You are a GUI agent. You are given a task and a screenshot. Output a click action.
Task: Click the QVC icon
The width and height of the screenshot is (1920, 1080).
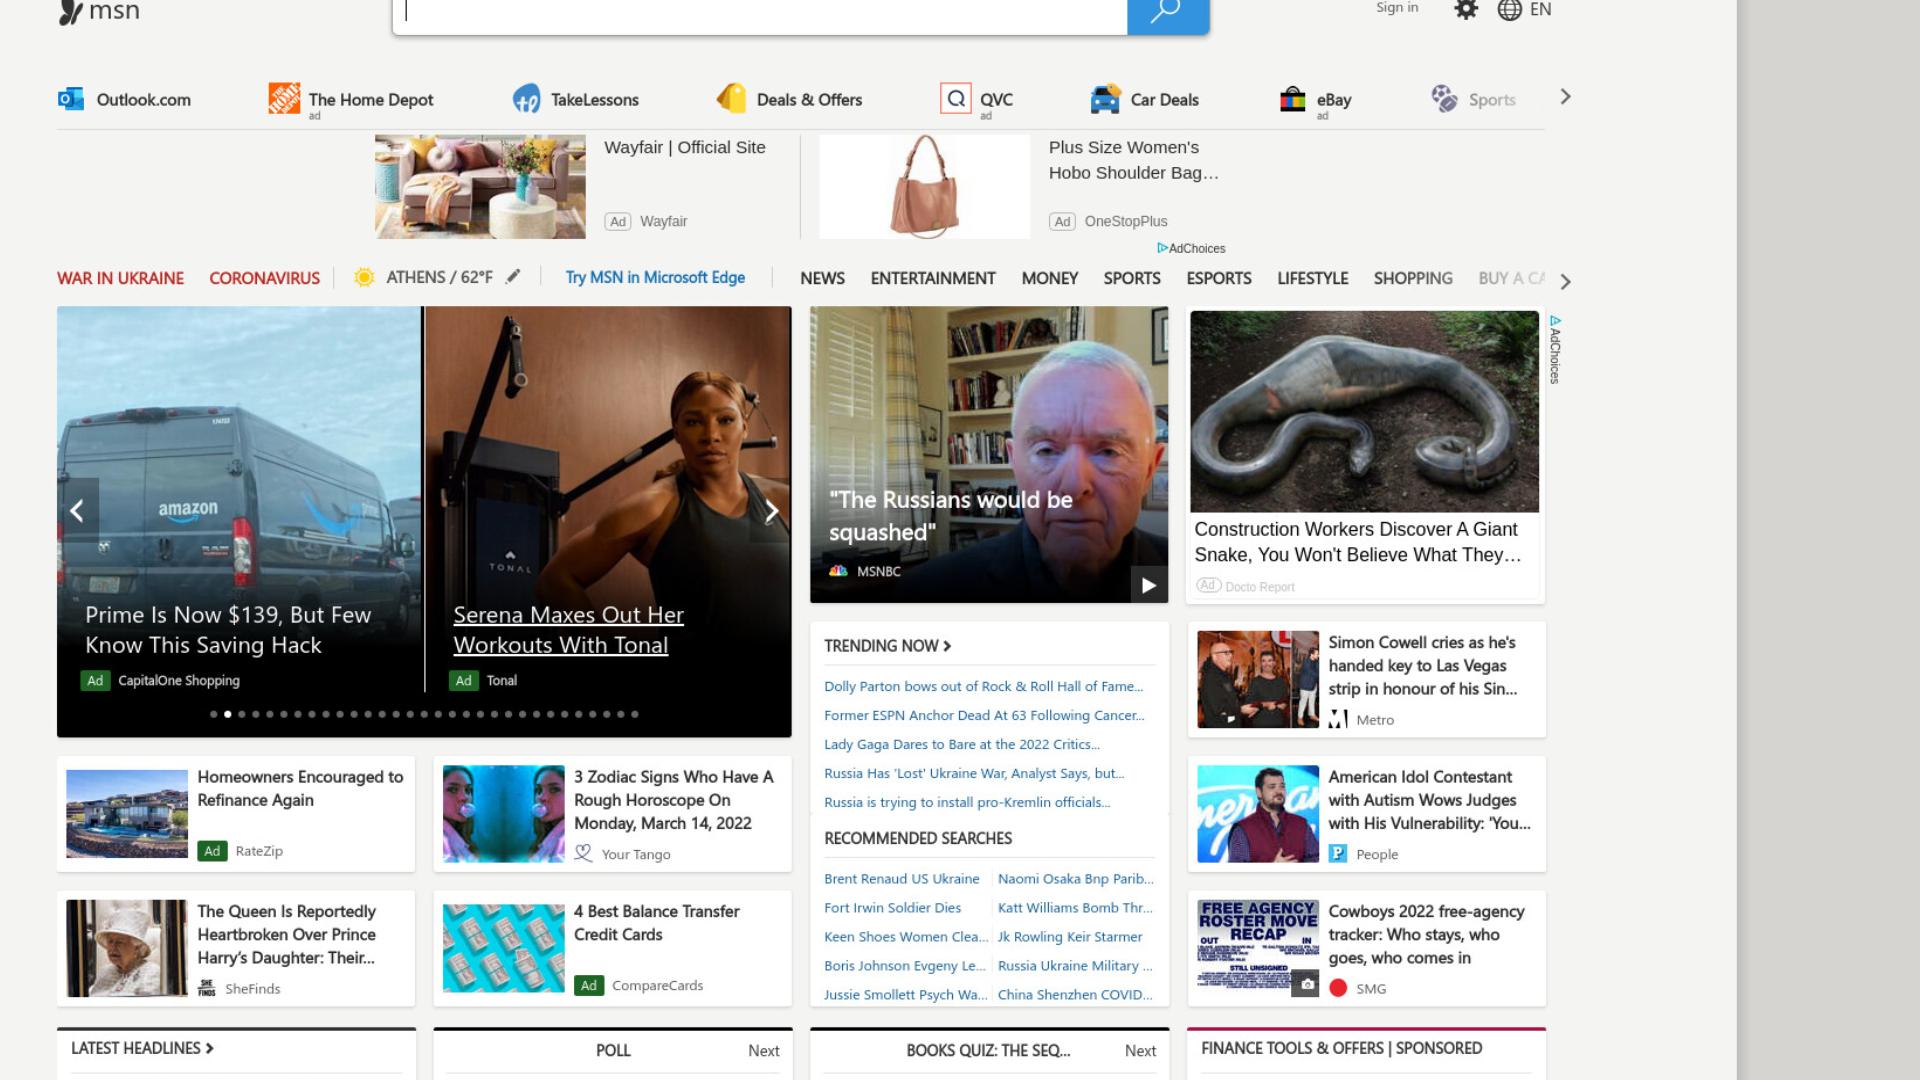point(956,98)
